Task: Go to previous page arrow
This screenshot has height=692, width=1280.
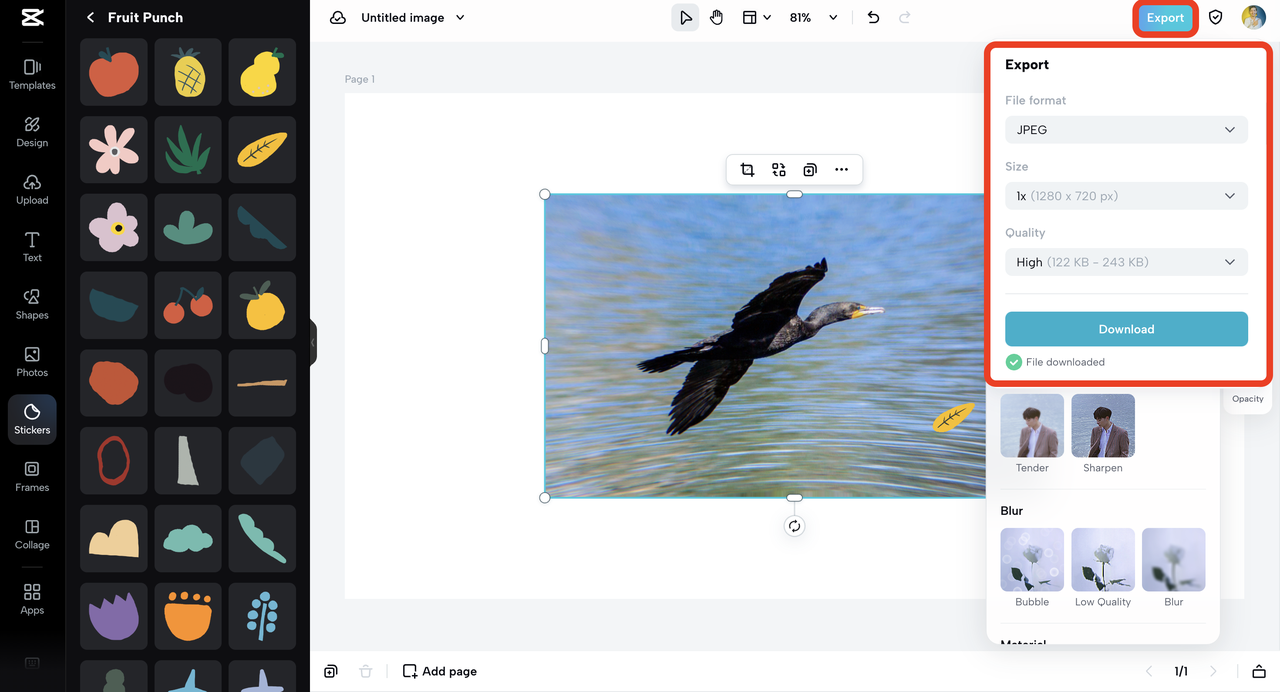Action: (x=1149, y=671)
